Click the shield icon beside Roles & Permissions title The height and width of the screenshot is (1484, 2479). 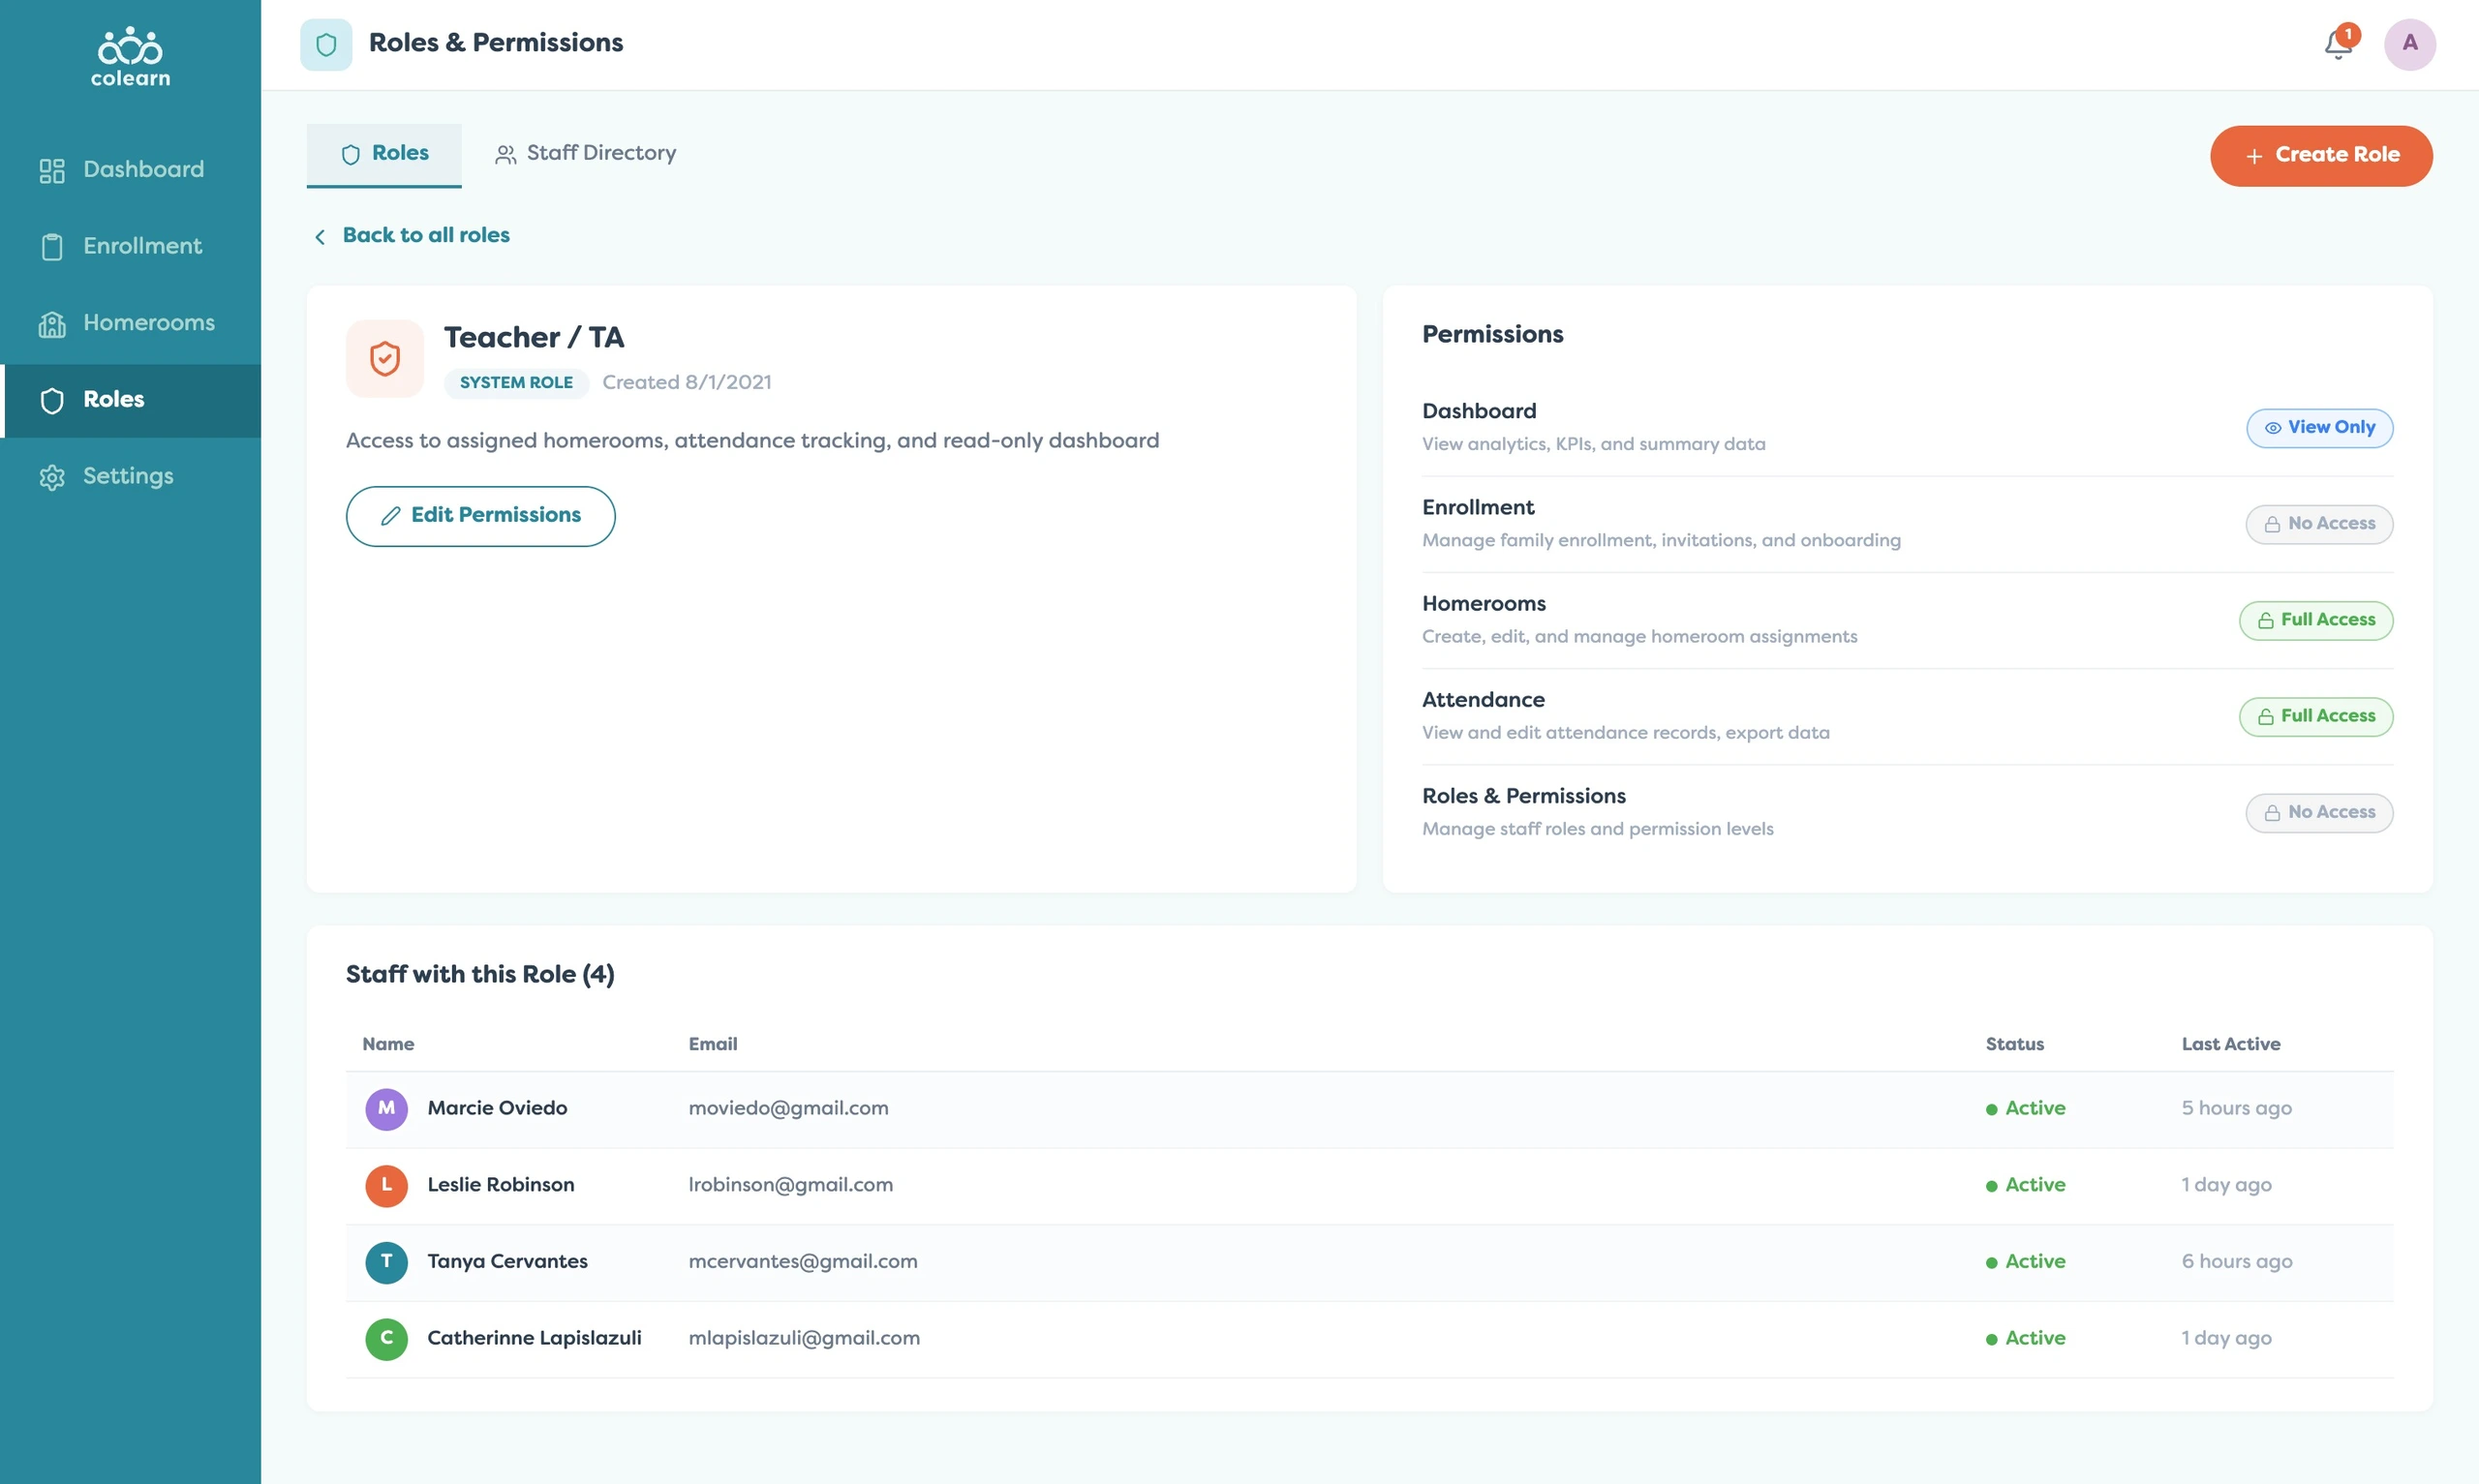click(x=326, y=44)
